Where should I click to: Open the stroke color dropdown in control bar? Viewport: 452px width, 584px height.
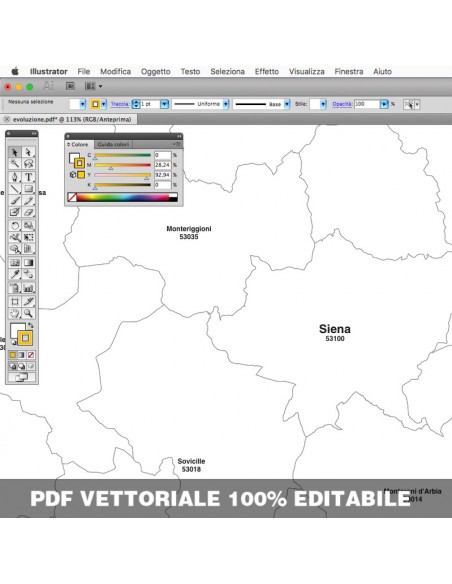coord(104,104)
